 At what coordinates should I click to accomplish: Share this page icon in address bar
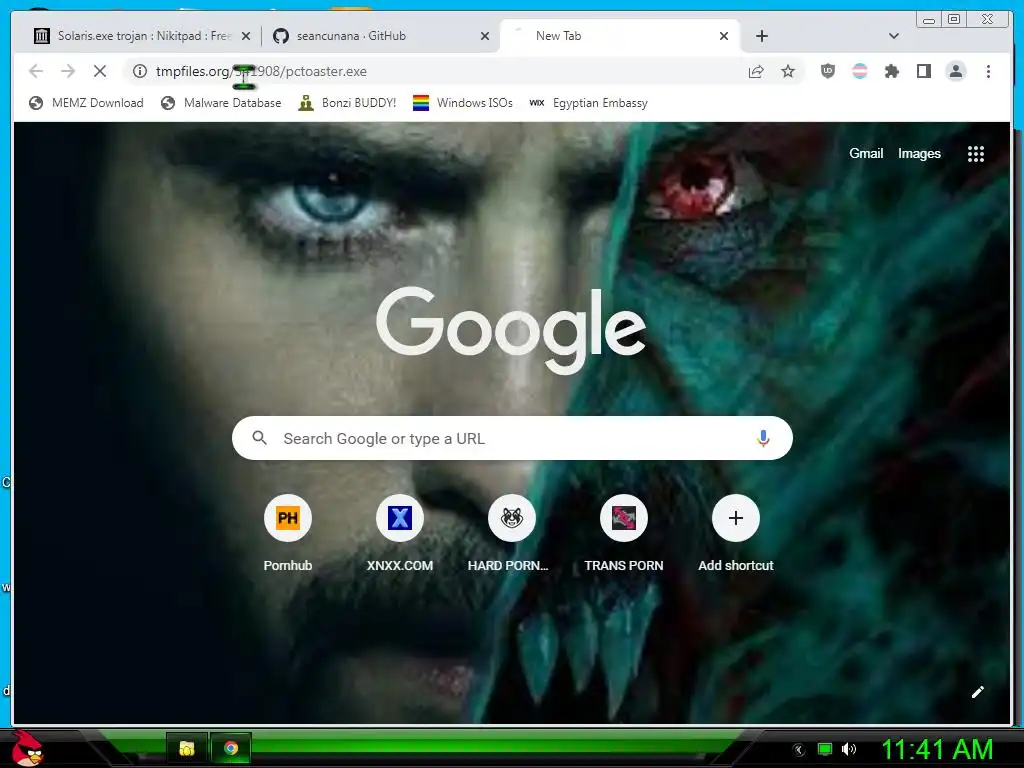(x=756, y=71)
